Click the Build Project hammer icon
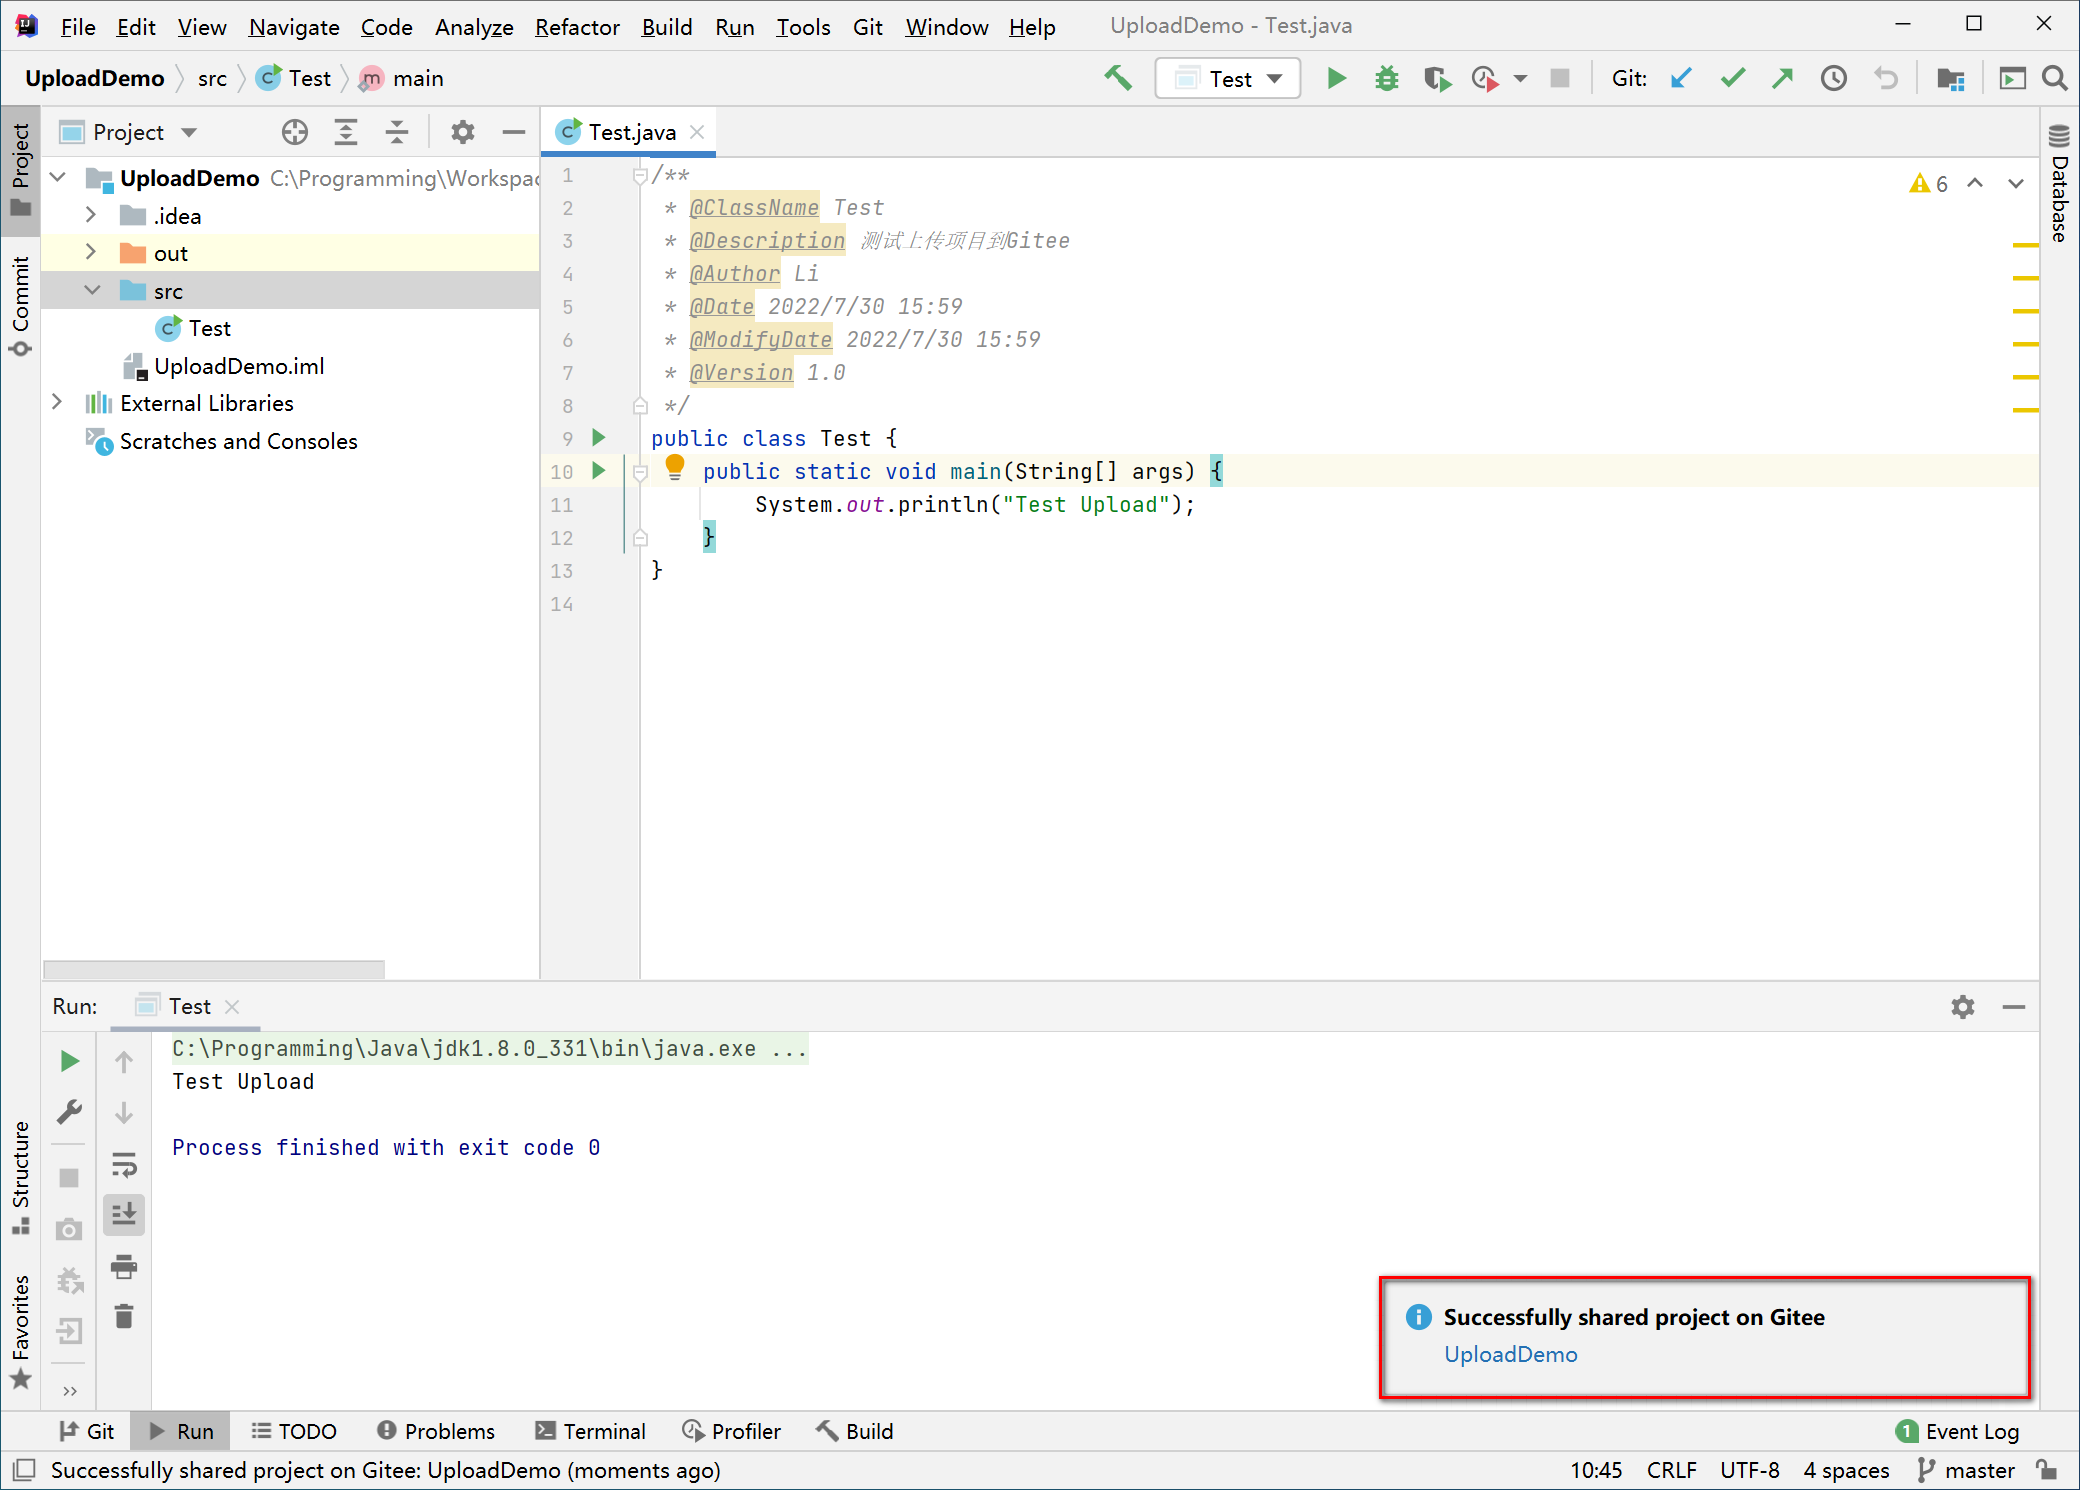The image size is (2080, 1490). click(x=1118, y=78)
